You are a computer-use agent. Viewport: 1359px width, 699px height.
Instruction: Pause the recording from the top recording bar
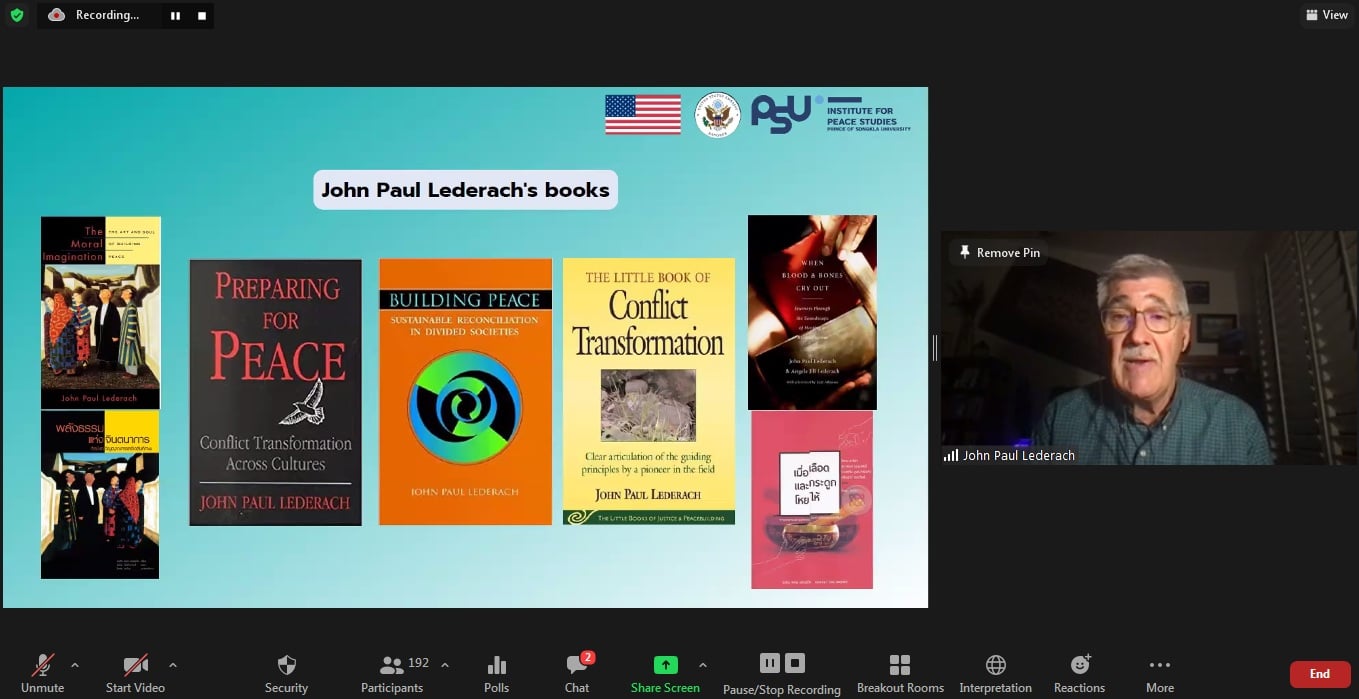click(x=175, y=16)
